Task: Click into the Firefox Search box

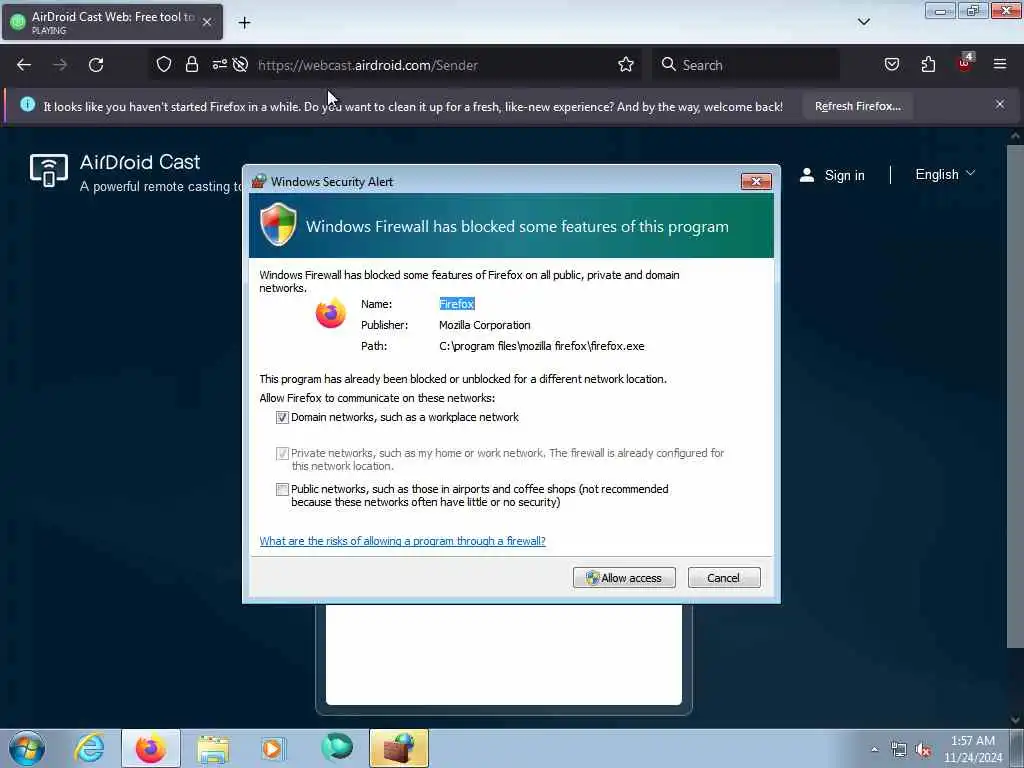Action: pos(746,65)
